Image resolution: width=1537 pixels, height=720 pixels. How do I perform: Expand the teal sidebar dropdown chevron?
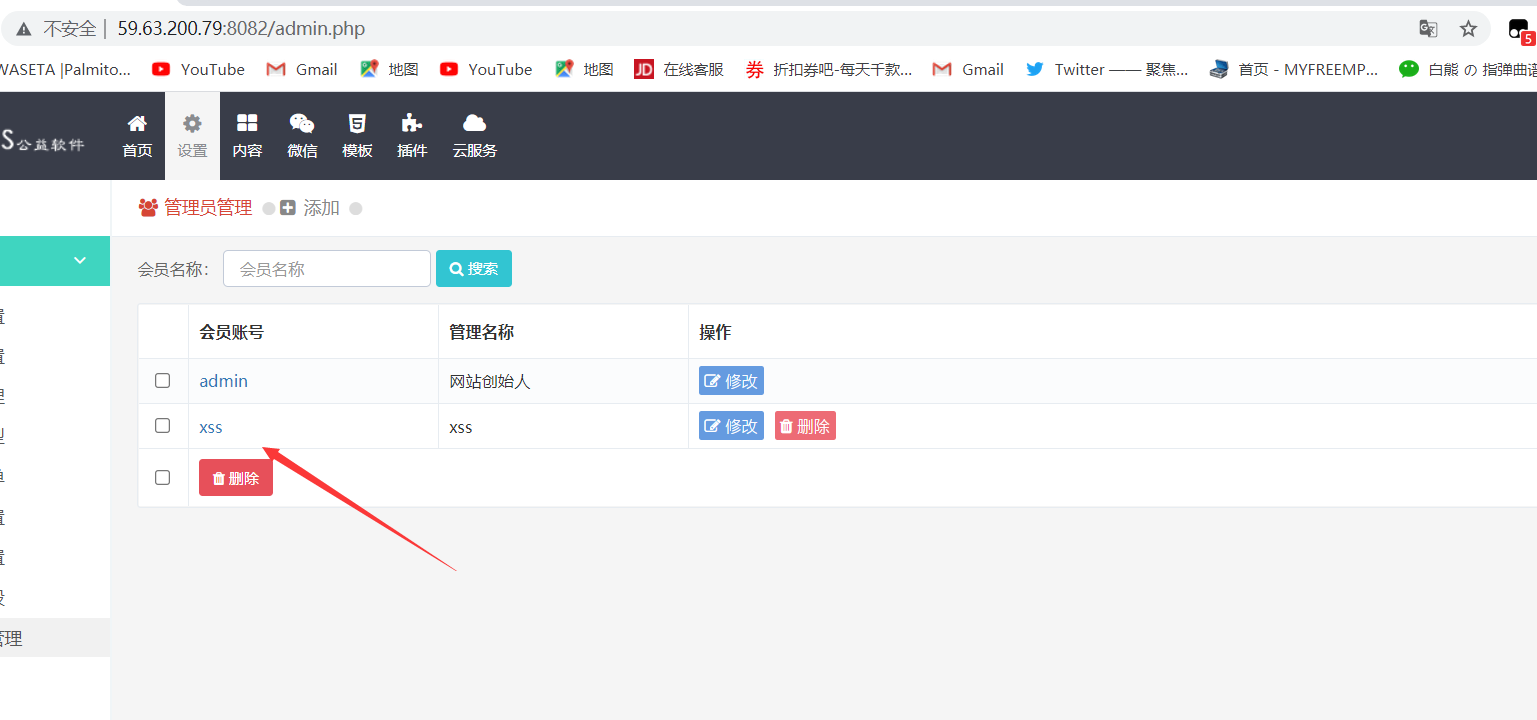click(80, 261)
